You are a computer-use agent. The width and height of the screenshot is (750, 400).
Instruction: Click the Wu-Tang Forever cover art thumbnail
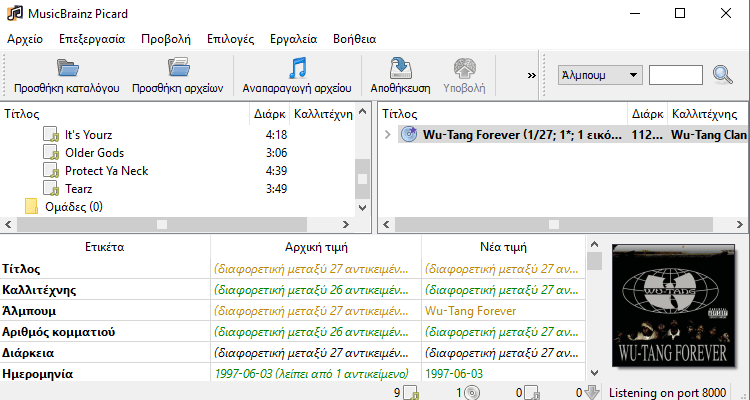(x=673, y=305)
